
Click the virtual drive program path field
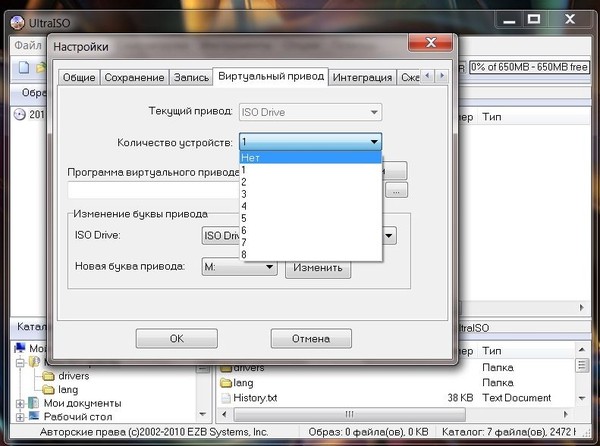[154, 190]
